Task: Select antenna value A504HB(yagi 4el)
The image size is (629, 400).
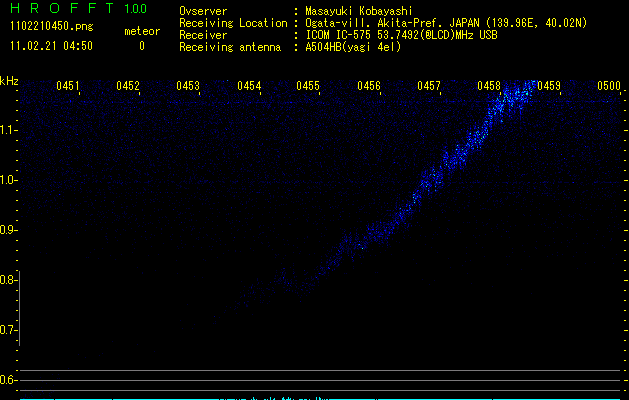Action: click(x=353, y=47)
